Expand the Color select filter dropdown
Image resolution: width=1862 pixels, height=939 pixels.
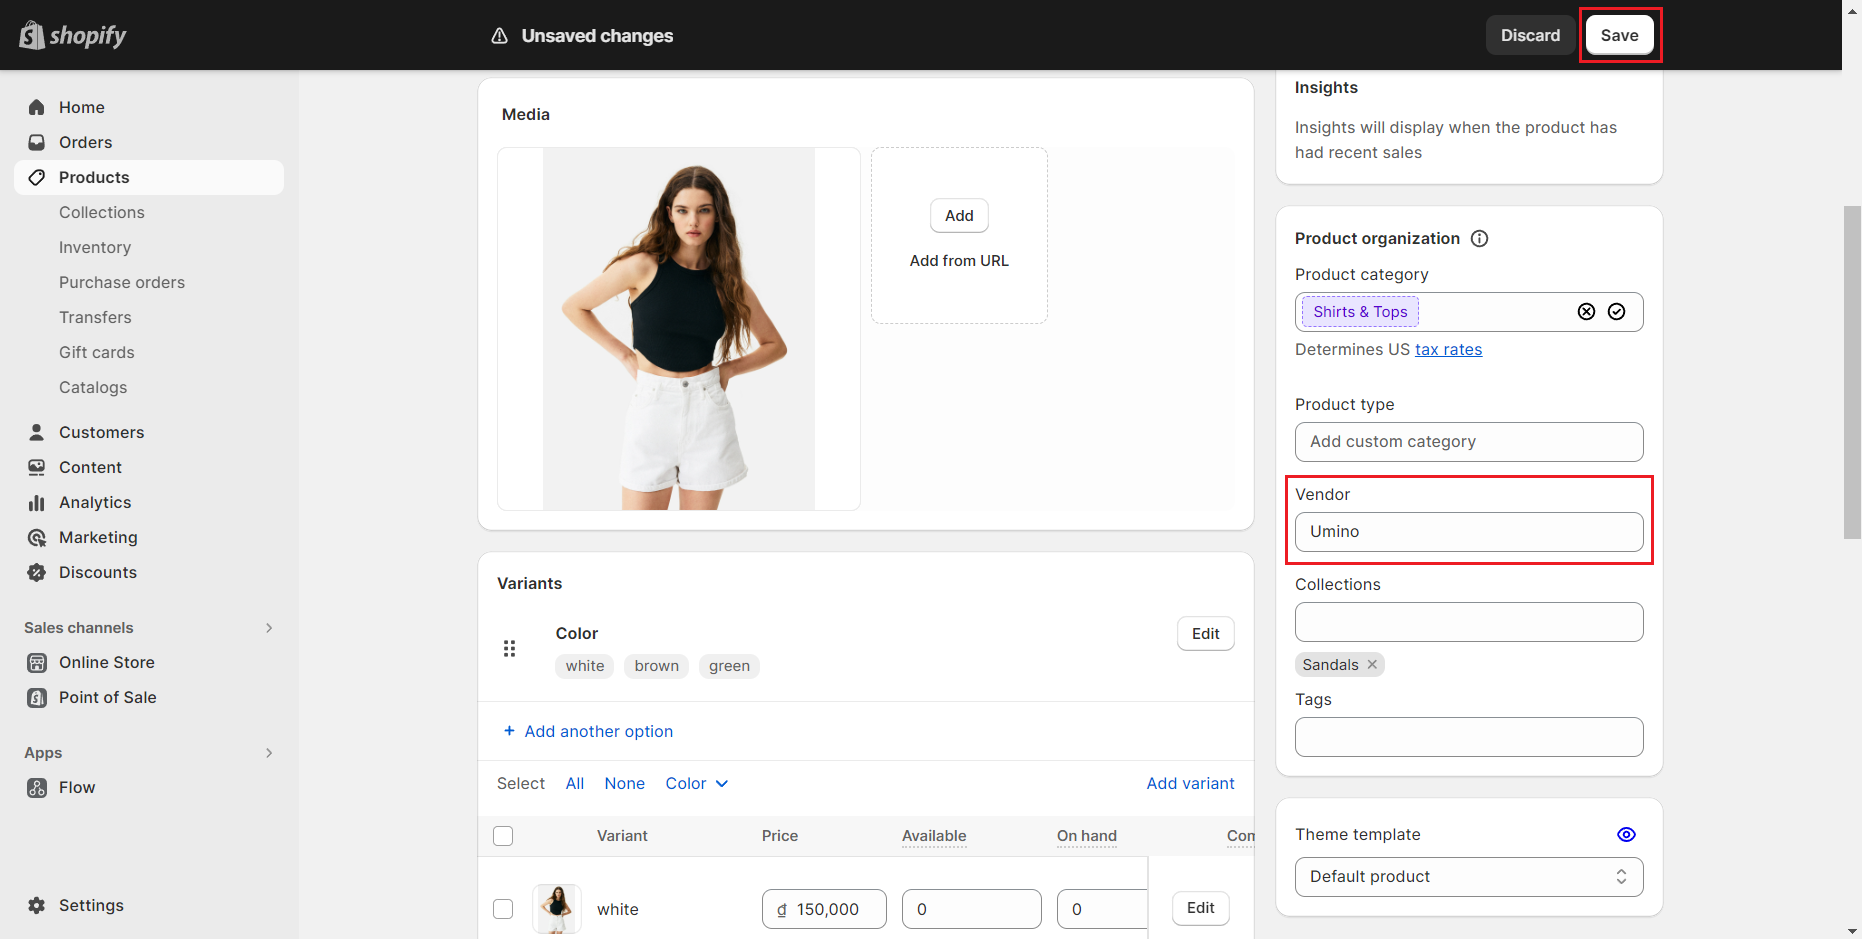[696, 784]
